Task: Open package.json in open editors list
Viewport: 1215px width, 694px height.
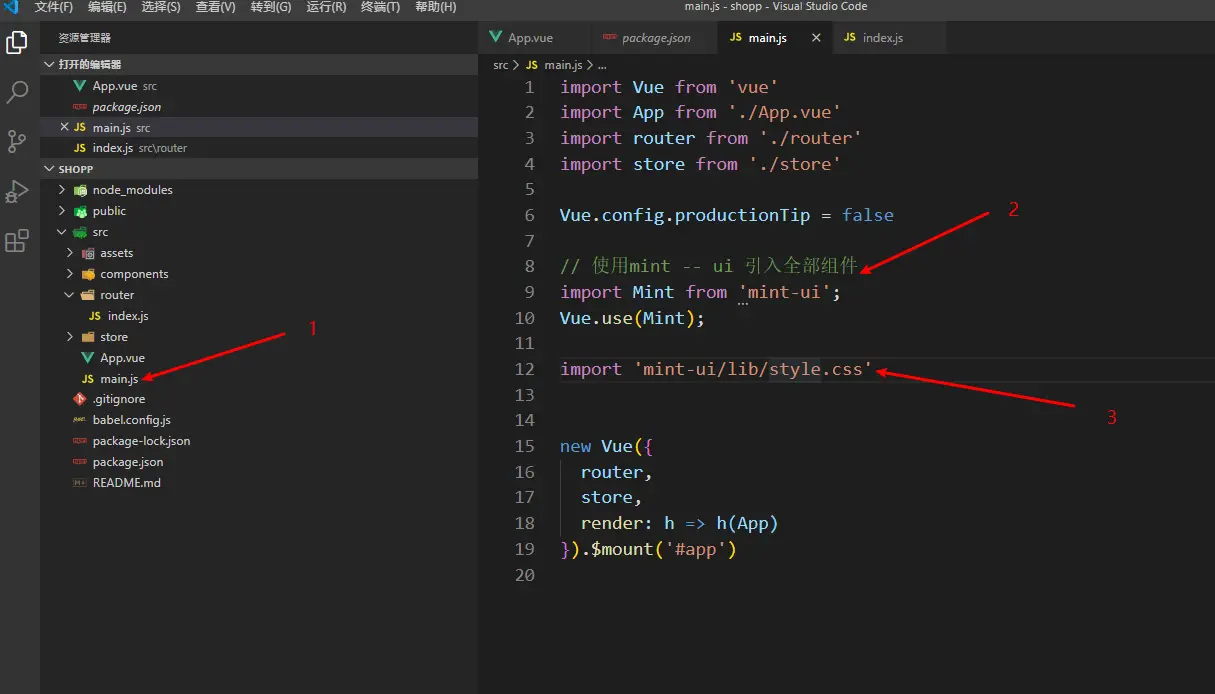Action: [259, 107]
